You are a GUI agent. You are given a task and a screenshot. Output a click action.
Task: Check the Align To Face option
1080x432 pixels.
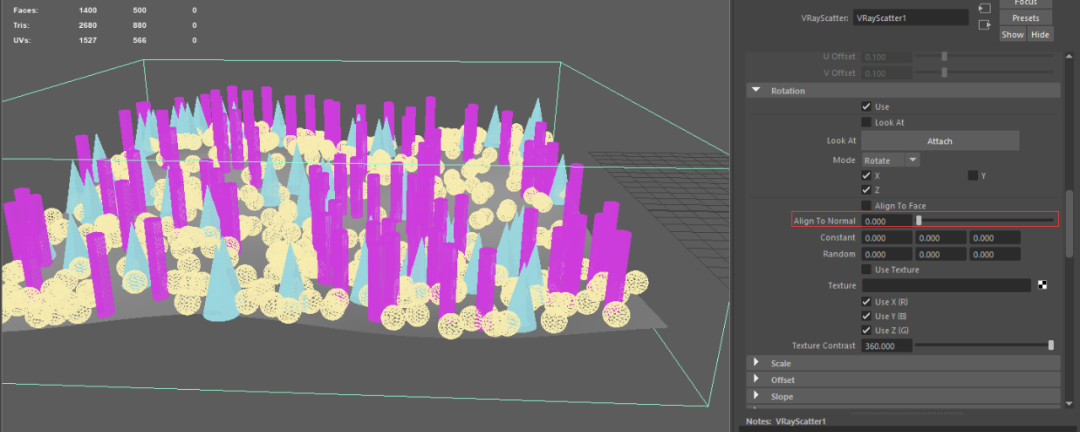coord(866,205)
